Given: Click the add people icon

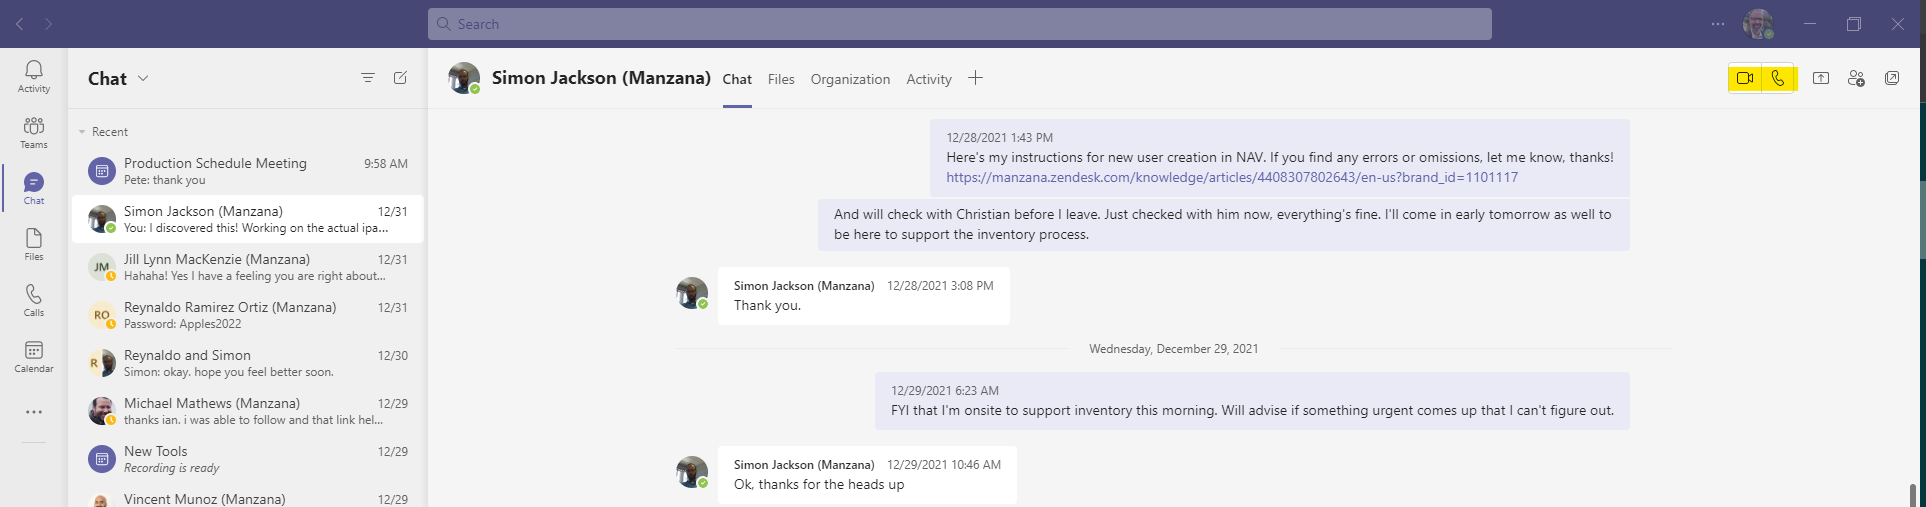Looking at the screenshot, I should [x=1856, y=78].
